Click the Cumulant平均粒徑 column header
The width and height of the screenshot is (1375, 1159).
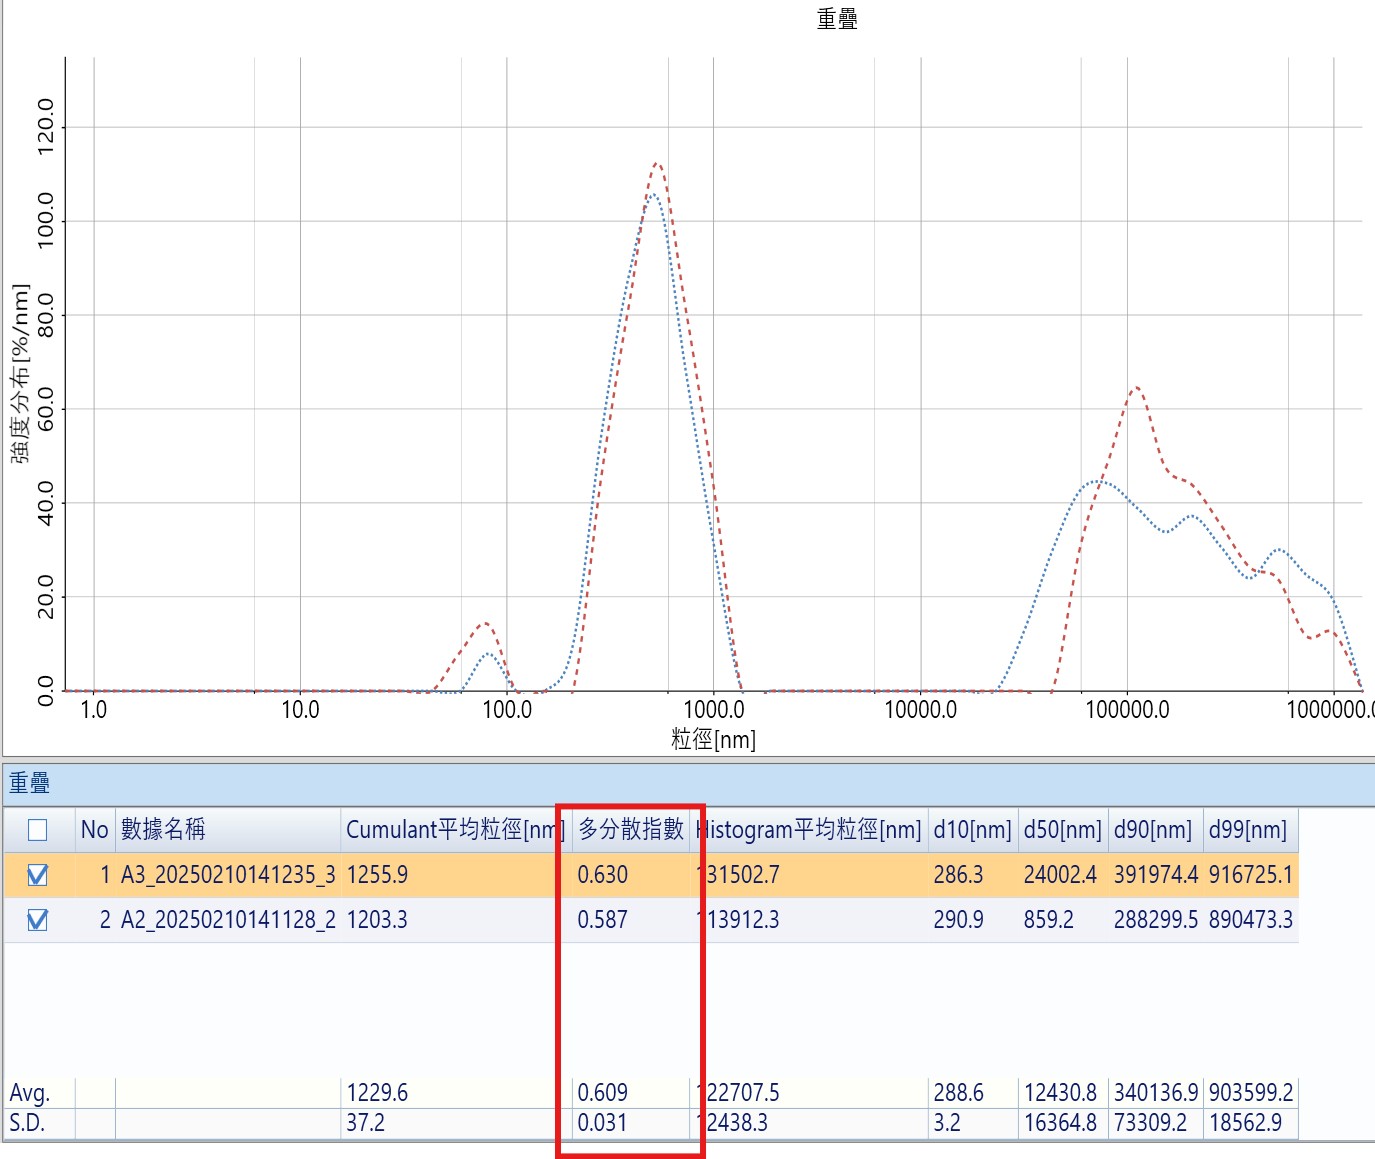(x=450, y=830)
